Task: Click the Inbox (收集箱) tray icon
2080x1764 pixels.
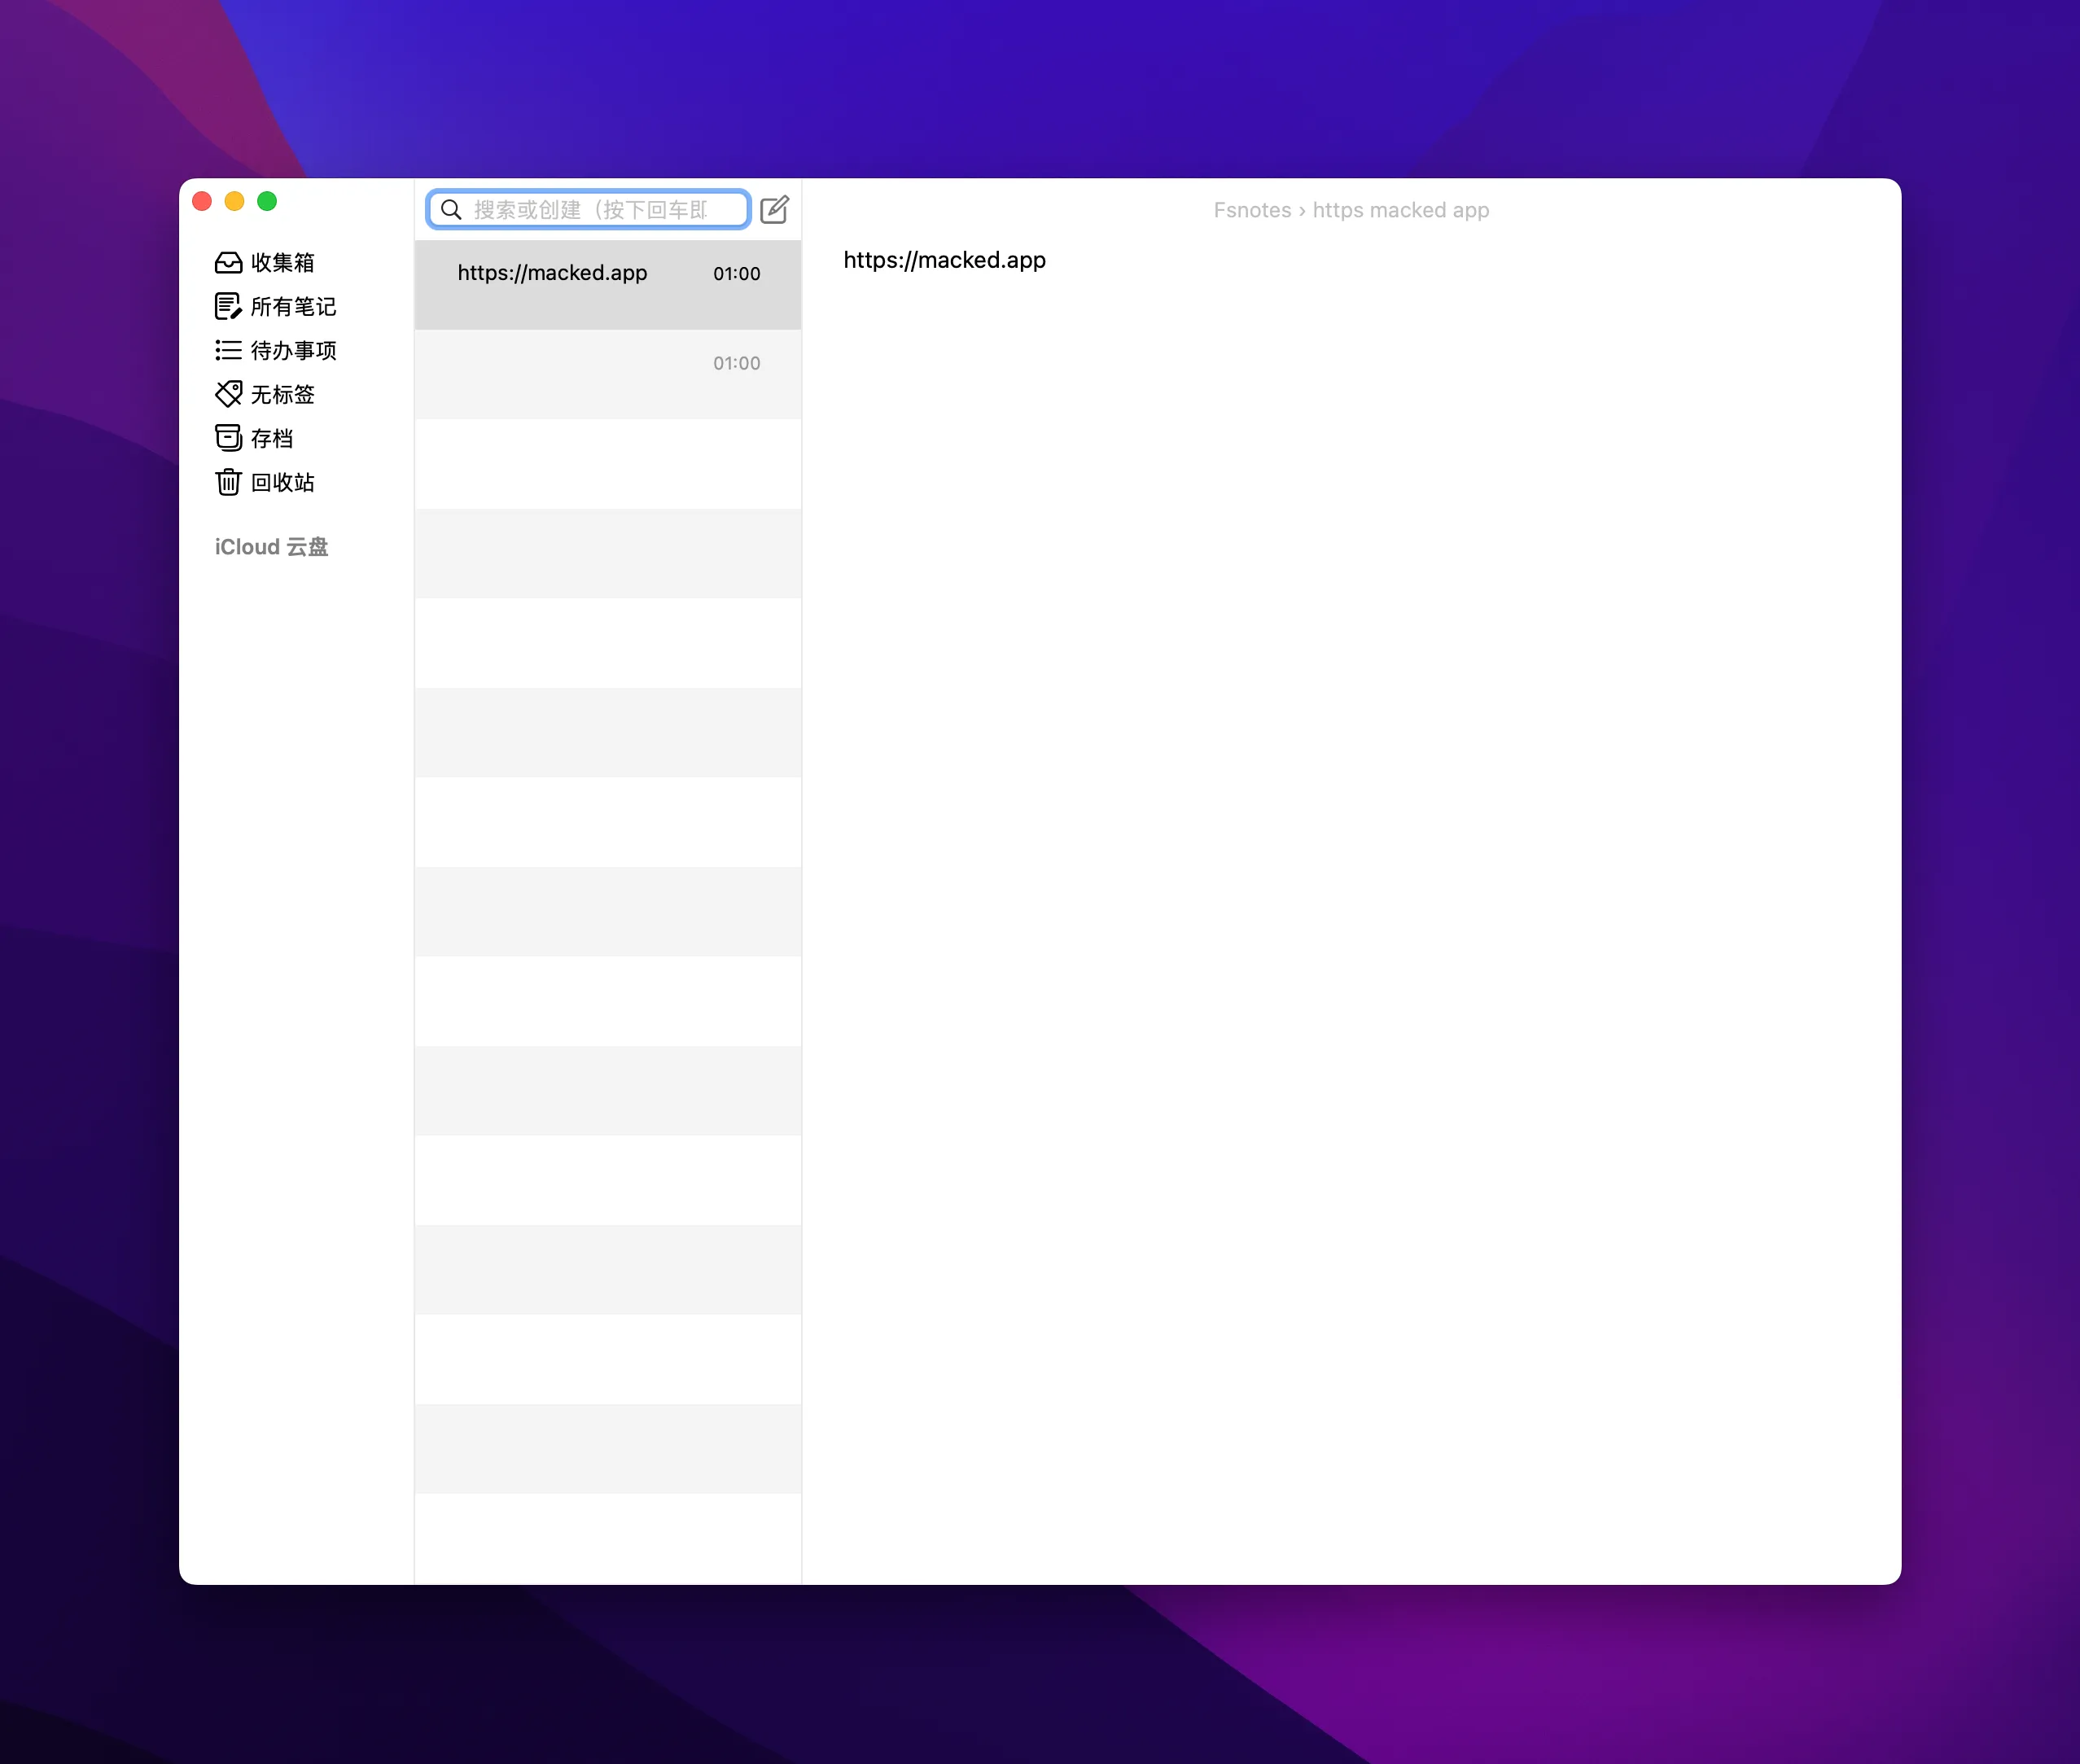Action: [228, 262]
